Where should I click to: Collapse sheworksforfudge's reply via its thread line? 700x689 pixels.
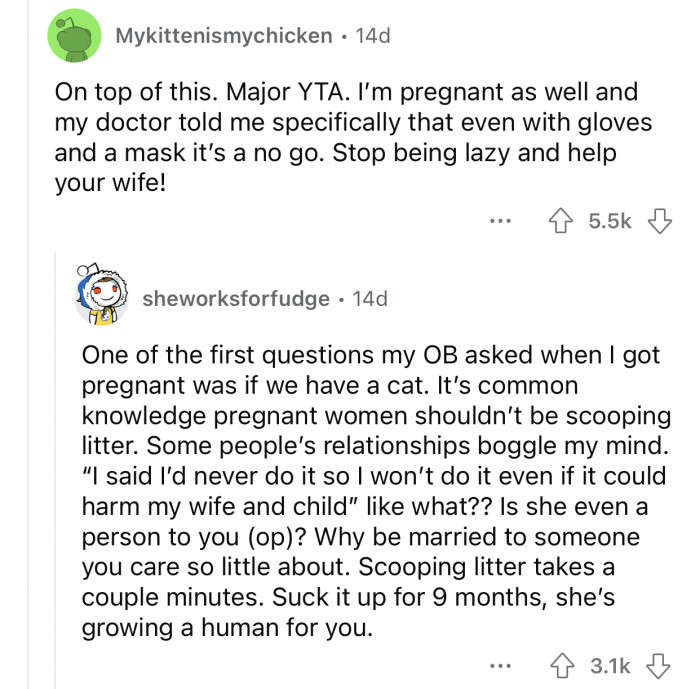click(55, 469)
